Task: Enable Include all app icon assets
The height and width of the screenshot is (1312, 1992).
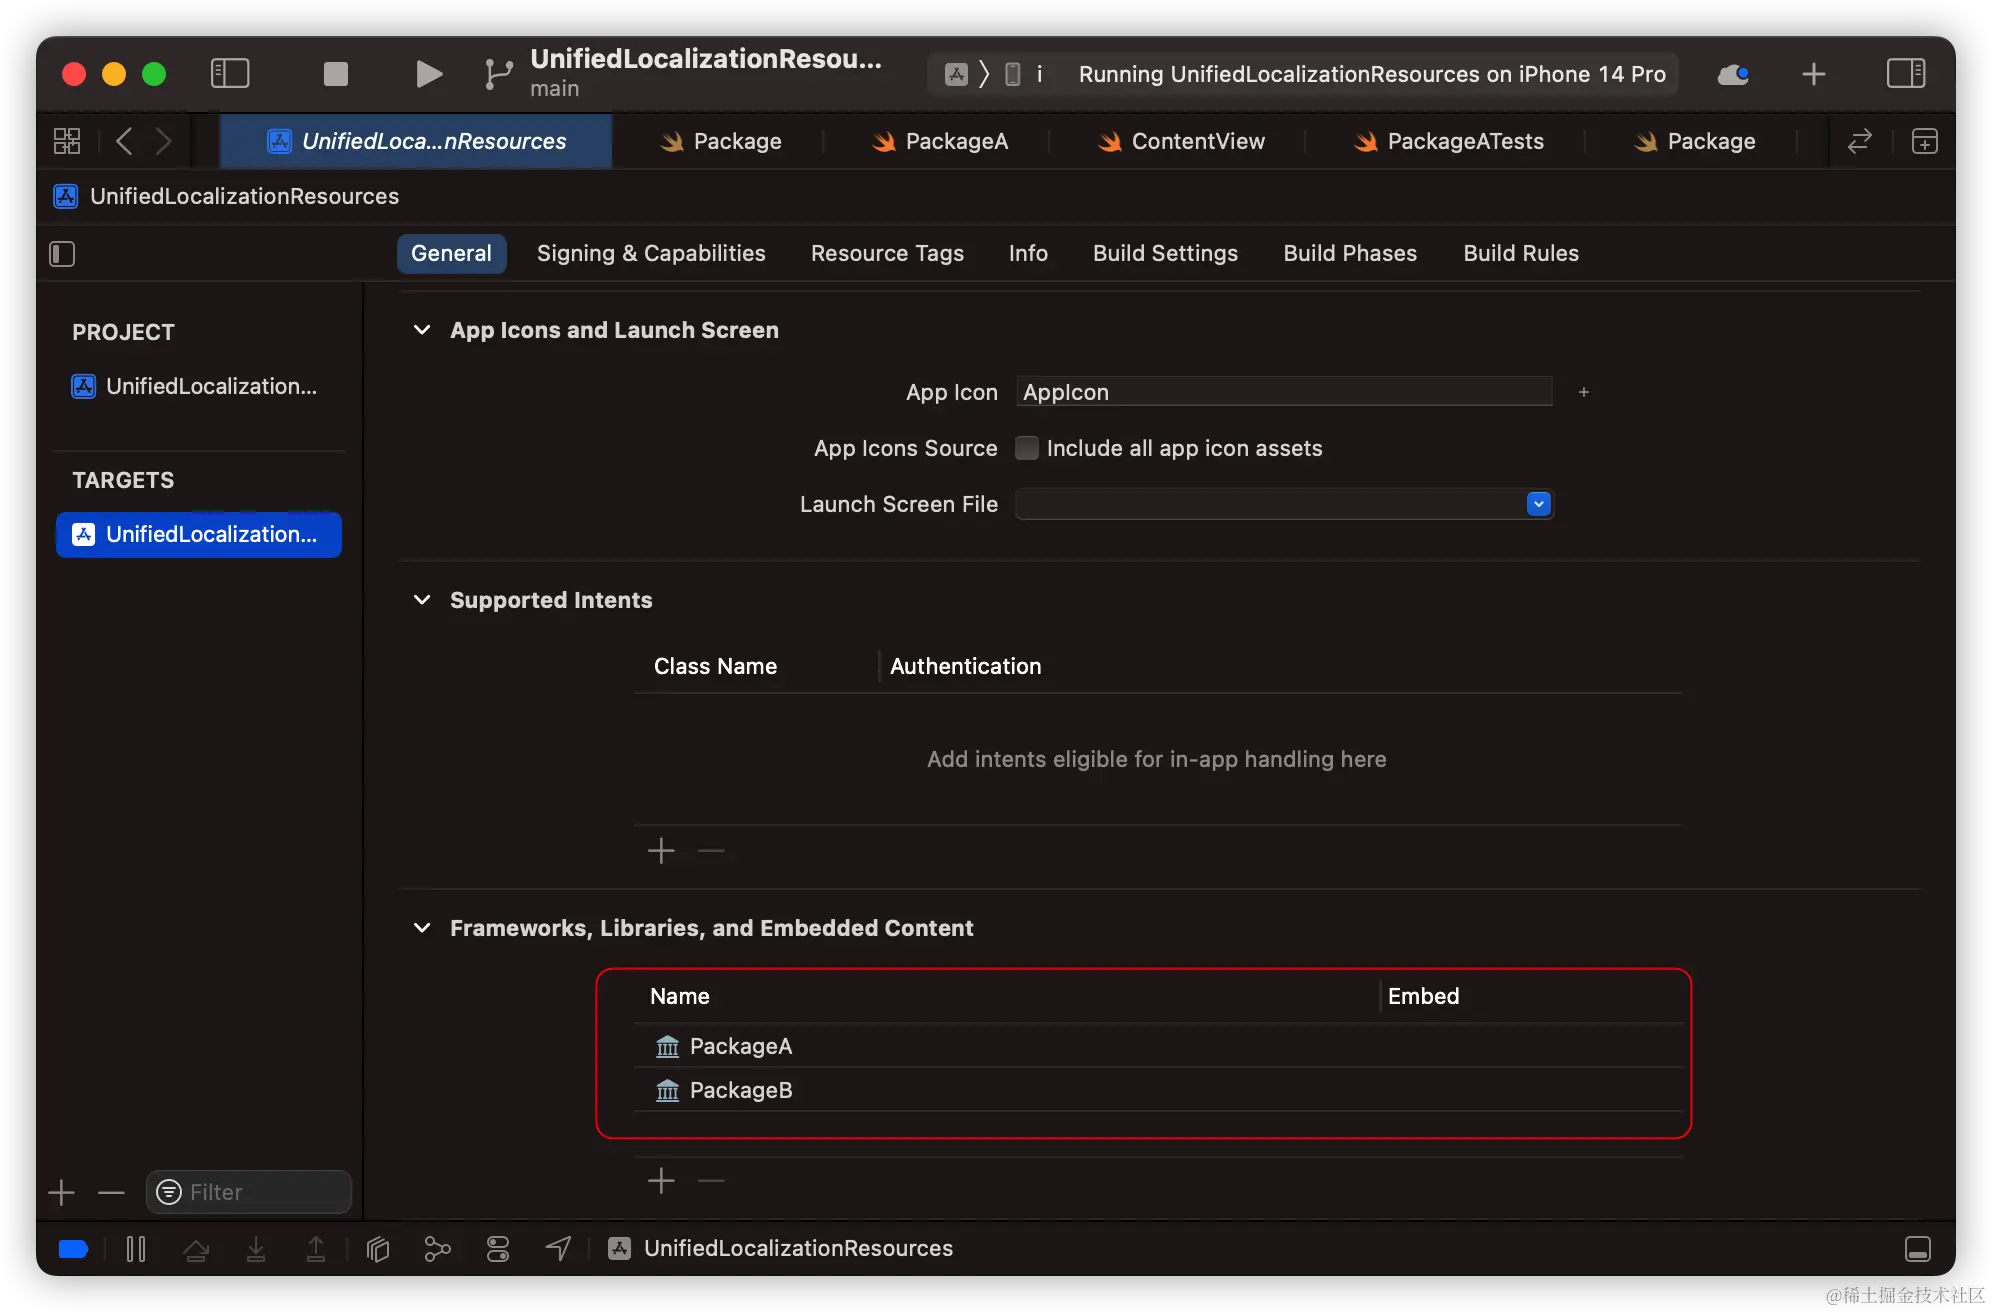Action: coord(1026,448)
